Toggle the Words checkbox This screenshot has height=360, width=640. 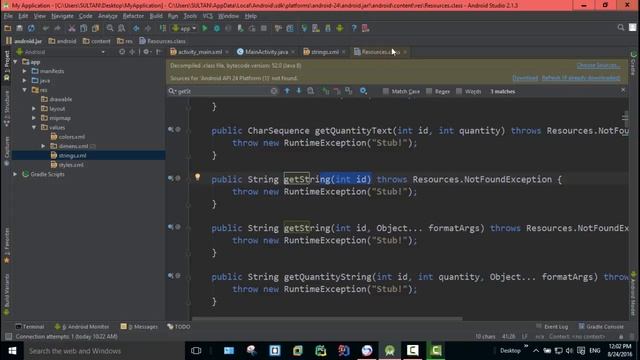tap(459, 91)
